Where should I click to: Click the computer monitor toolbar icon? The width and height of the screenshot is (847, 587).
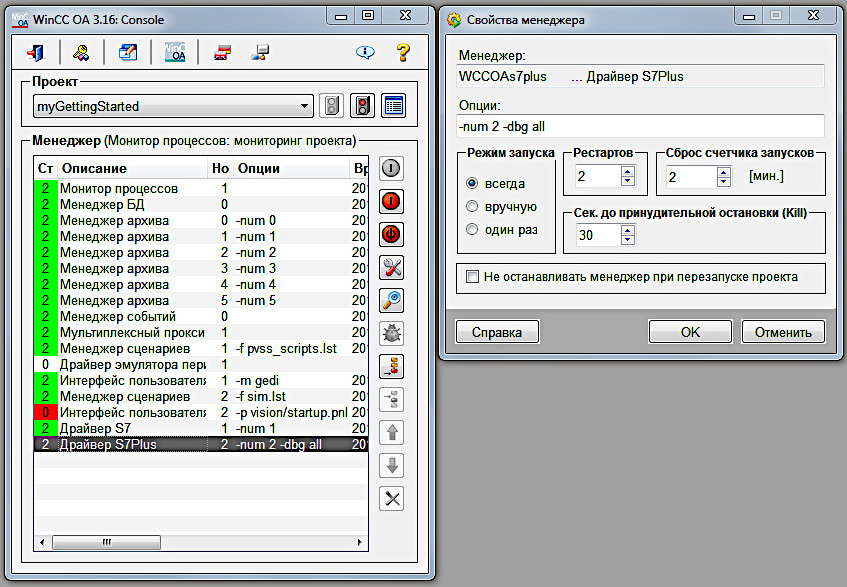[260, 52]
